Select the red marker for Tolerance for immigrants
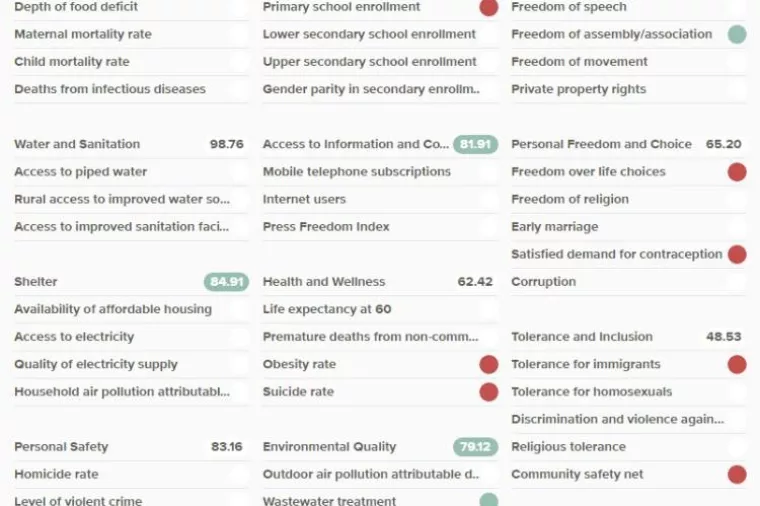This screenshot has width=760, height=506. point(737,364)
